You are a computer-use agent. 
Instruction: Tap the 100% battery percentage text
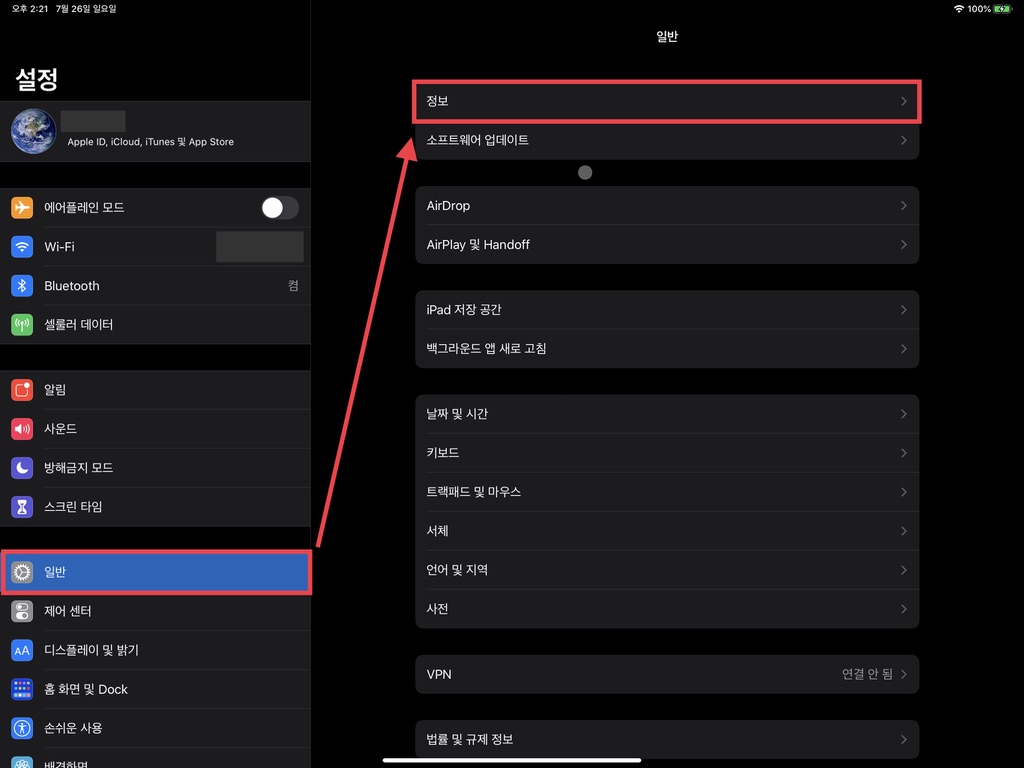(x=979, y=9)
